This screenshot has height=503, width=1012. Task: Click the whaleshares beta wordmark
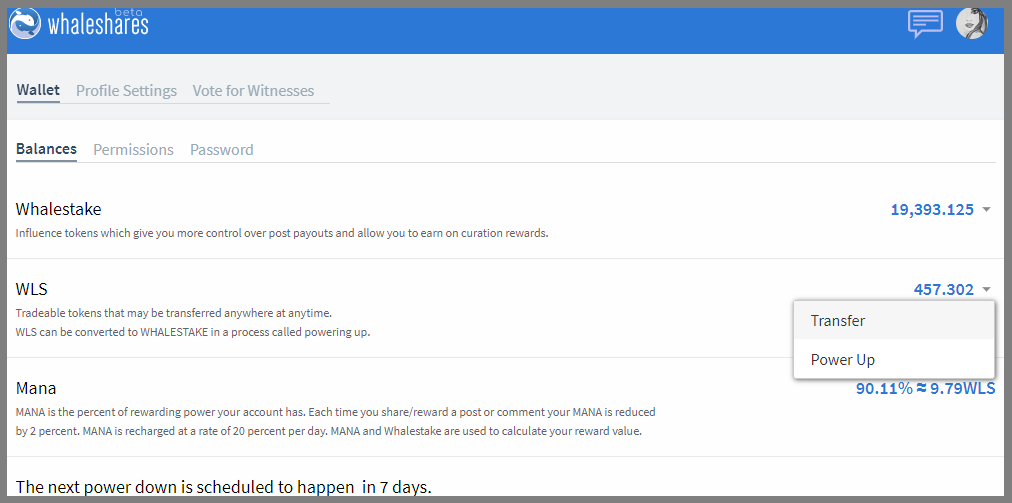point(98,23)
